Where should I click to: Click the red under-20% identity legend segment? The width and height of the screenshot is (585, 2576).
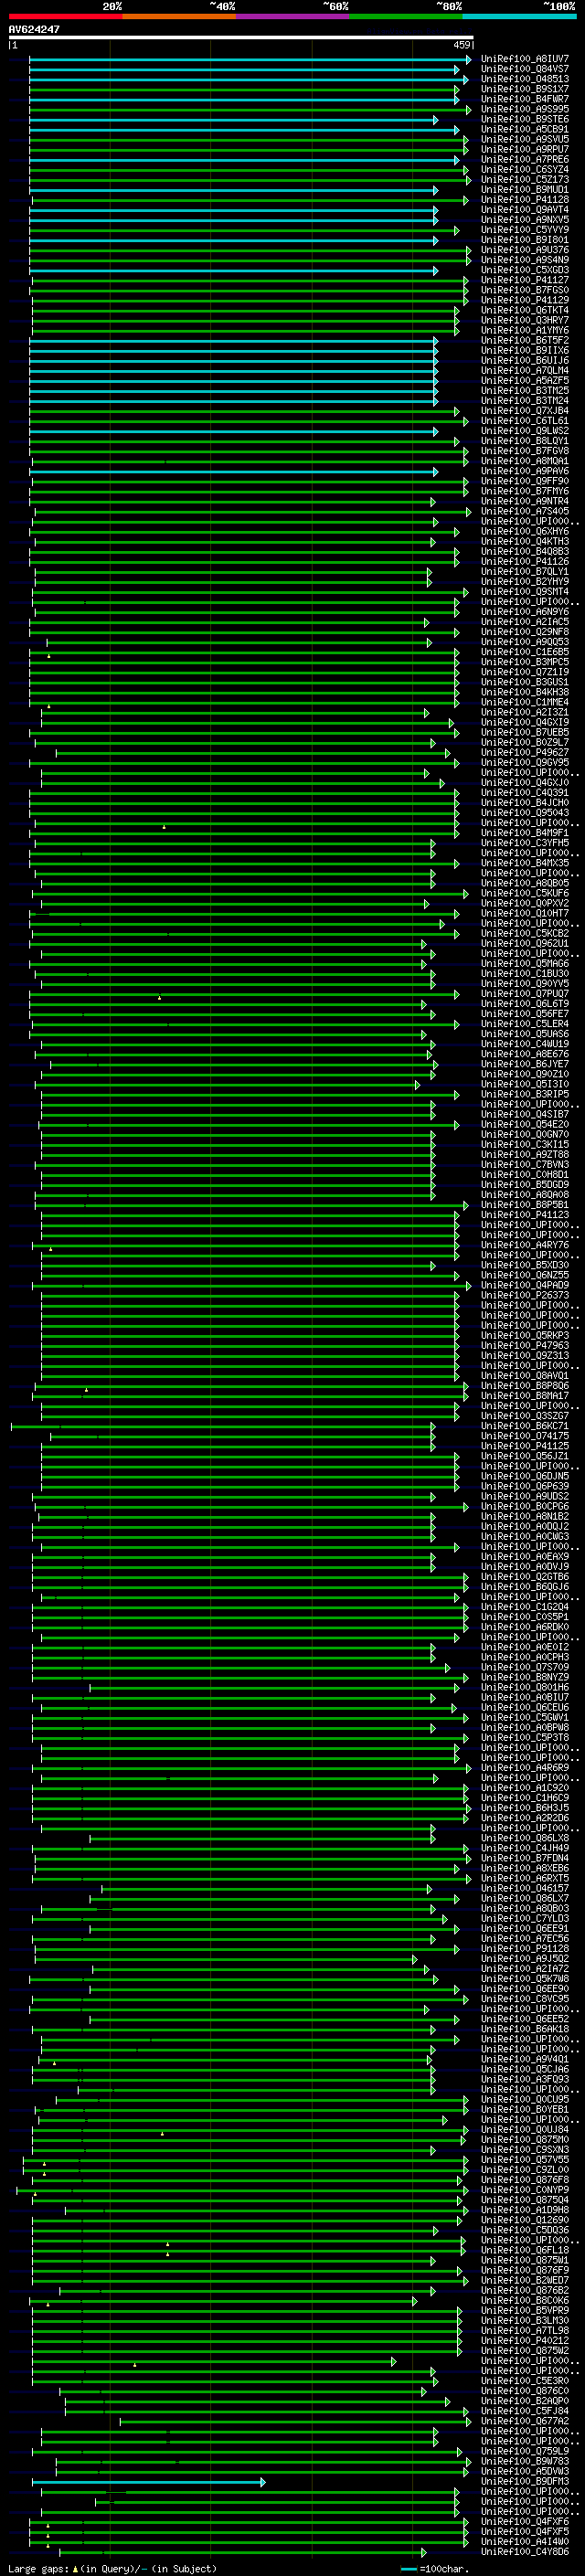65,16
